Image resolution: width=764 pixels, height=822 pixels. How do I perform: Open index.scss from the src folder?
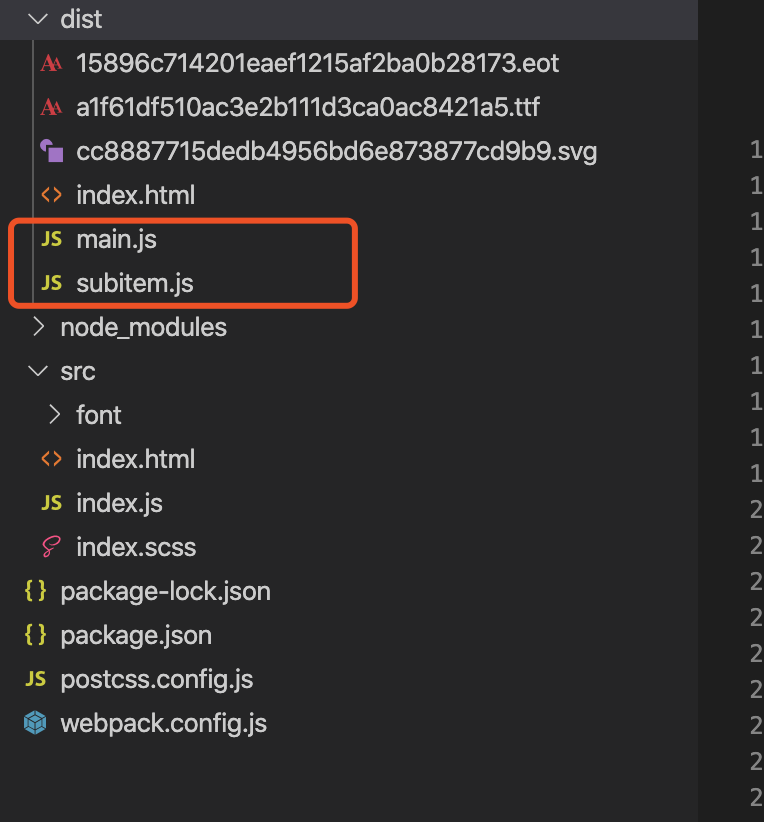coord(136,548)
